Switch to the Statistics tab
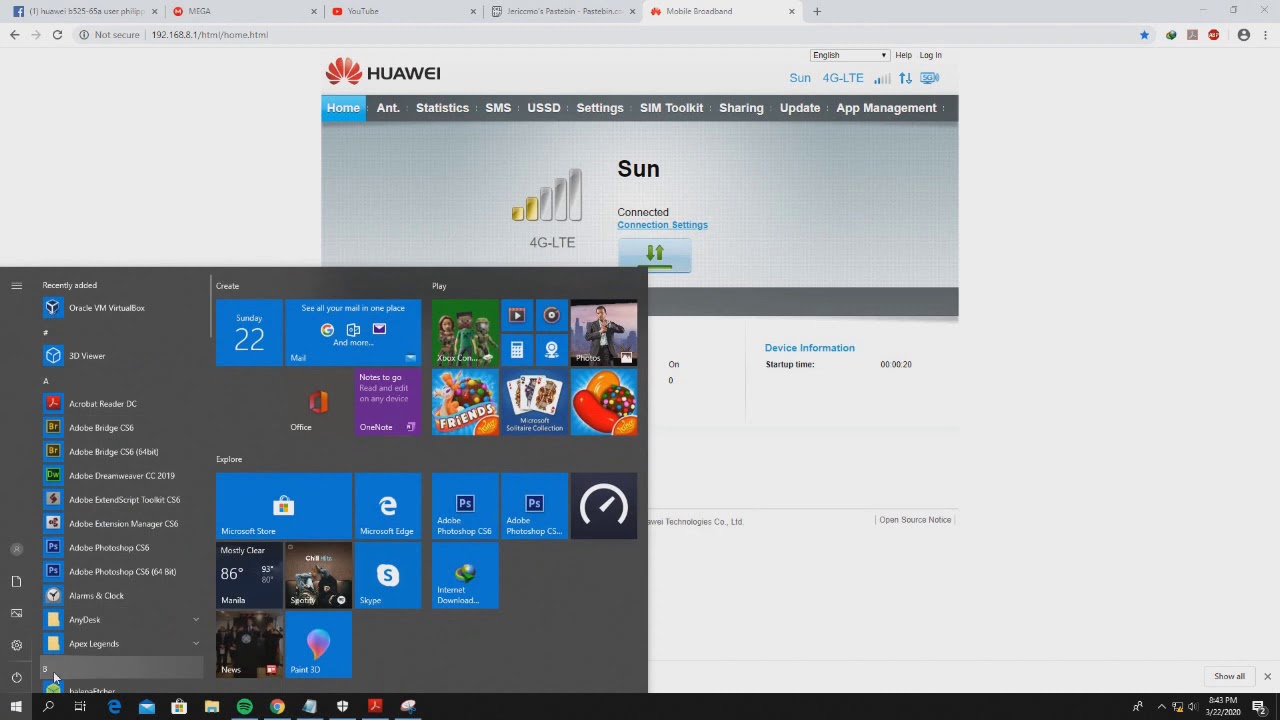 coord(442,108)
